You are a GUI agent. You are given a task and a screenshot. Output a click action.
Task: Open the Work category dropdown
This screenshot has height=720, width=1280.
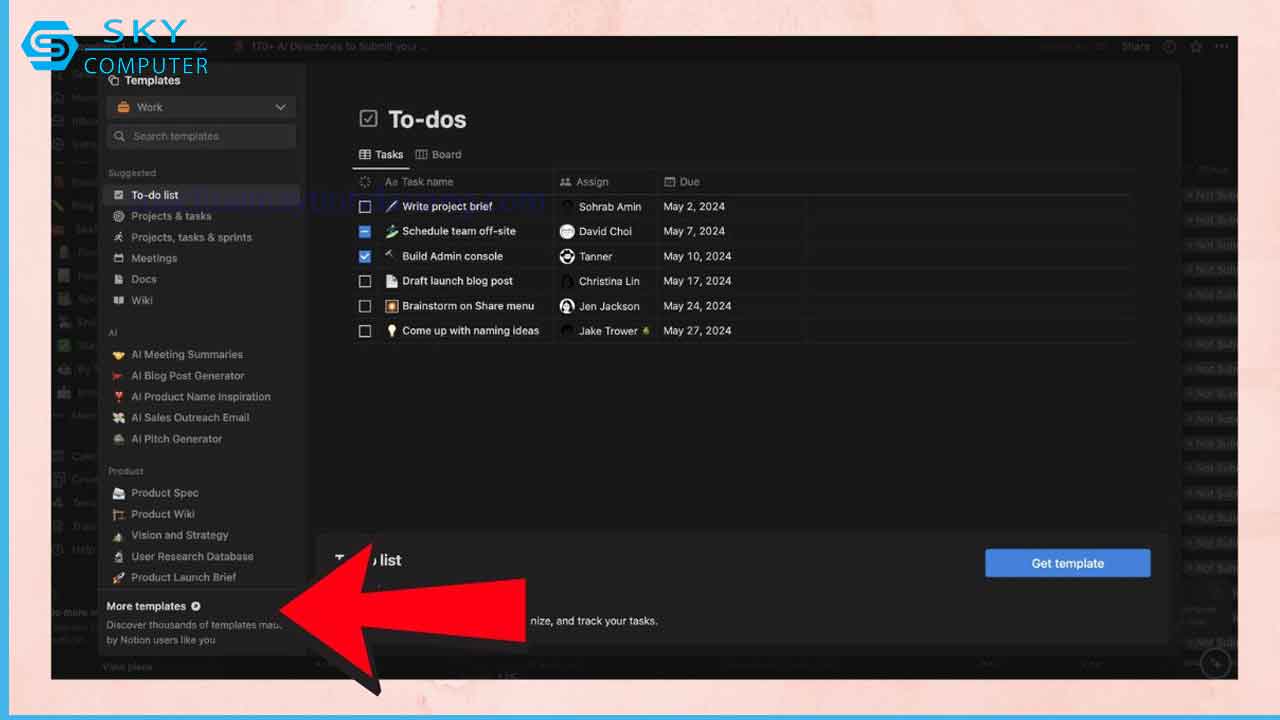point(201,107)
